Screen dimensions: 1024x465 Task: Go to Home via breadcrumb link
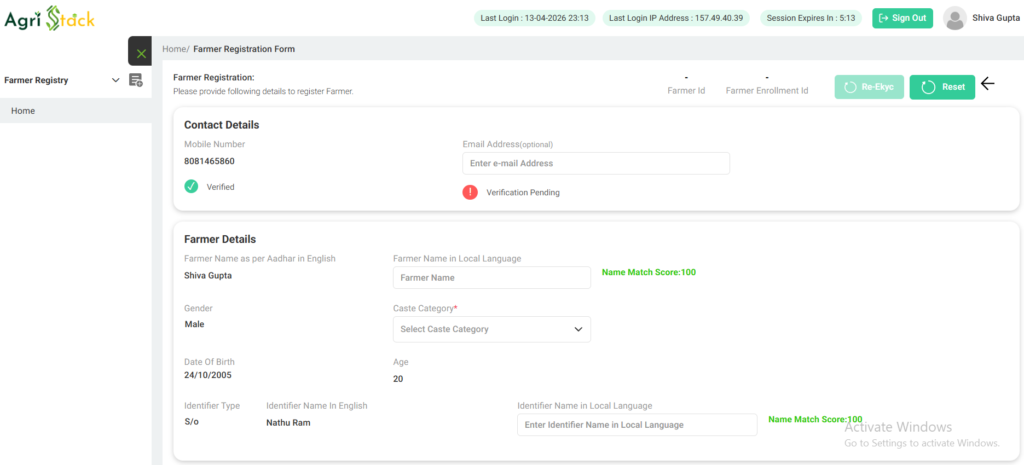pyautogui.click(x=174, y=49)
